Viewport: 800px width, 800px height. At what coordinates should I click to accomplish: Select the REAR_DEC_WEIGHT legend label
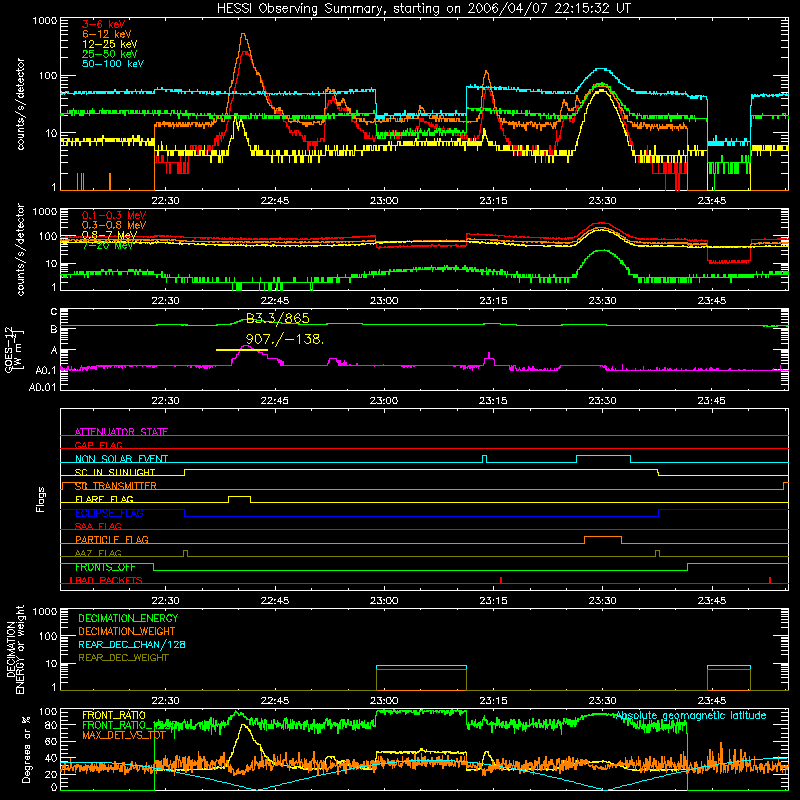click(123, 658)
